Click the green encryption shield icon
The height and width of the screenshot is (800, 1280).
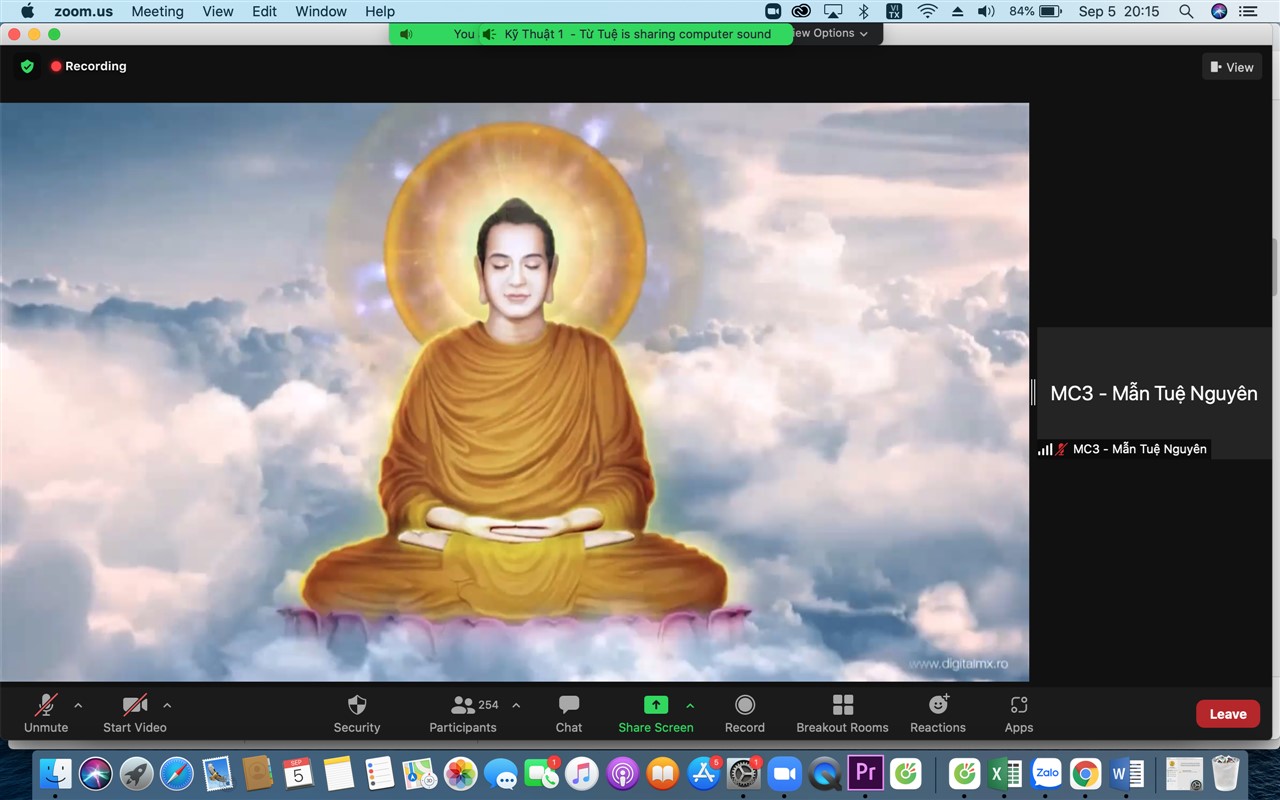pyautogui.click(x=27, y=66)
